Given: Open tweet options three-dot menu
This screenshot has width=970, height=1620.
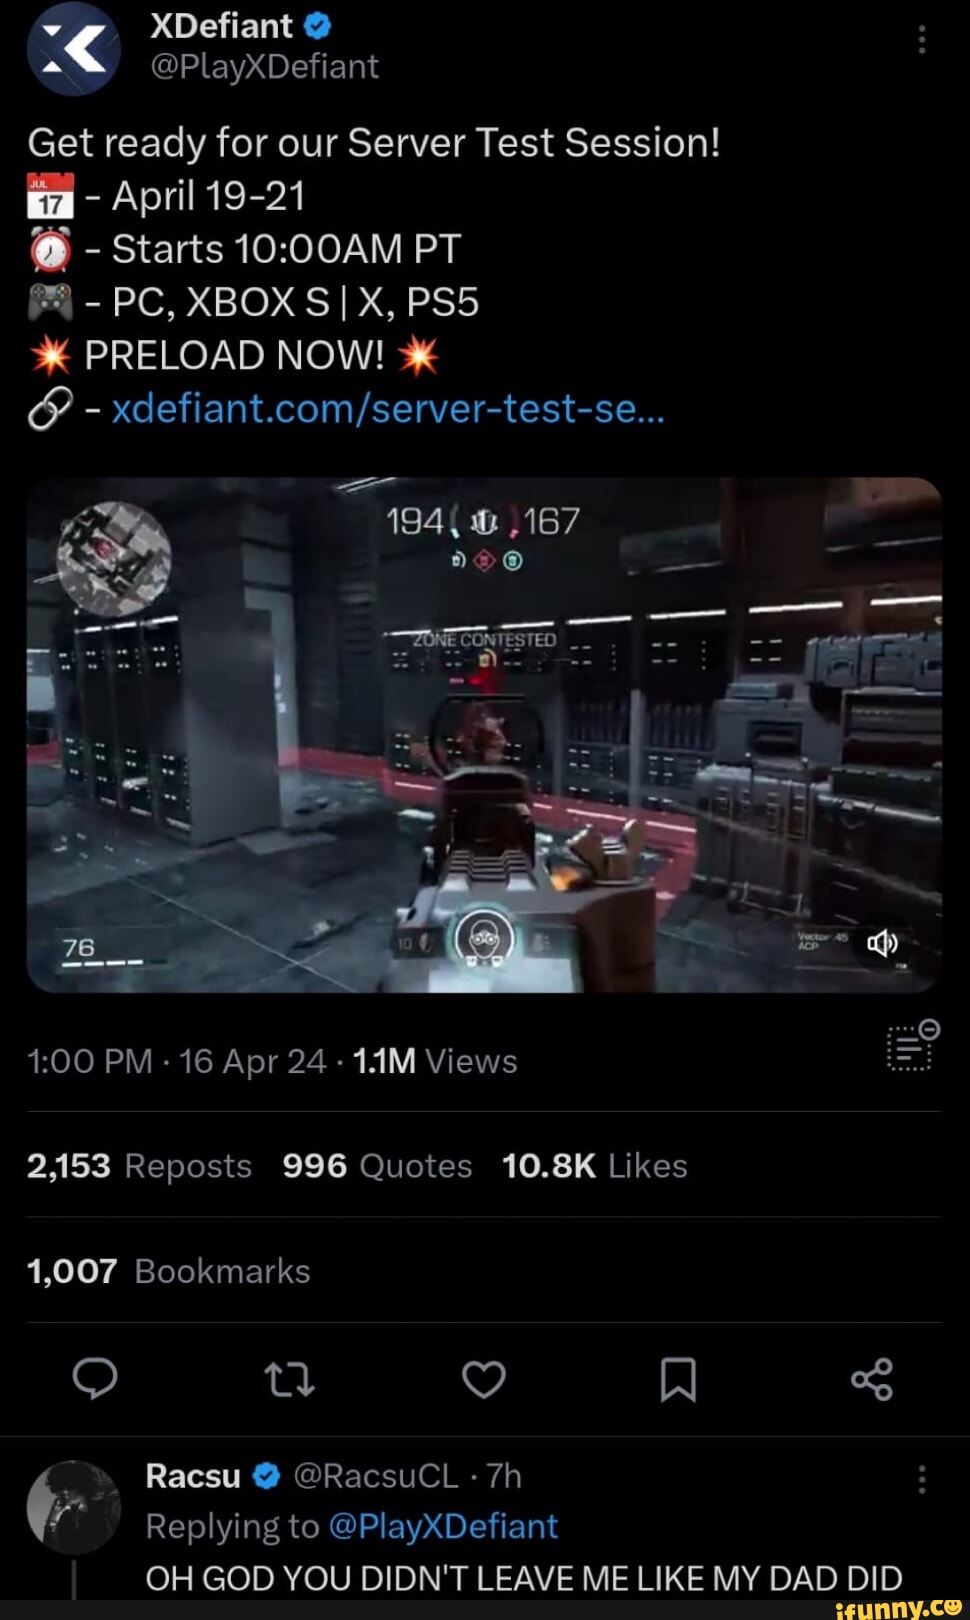Looking at the screenshot, I should pyautogui.click(x=921, y=41).
